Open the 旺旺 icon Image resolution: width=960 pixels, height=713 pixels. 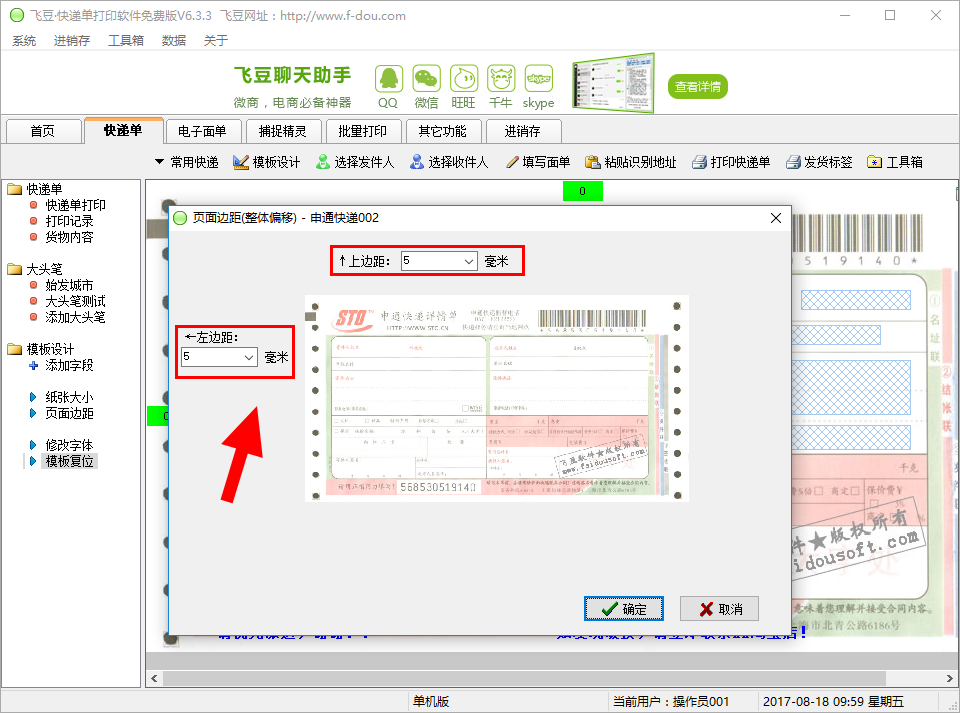(x=463, y=79)
